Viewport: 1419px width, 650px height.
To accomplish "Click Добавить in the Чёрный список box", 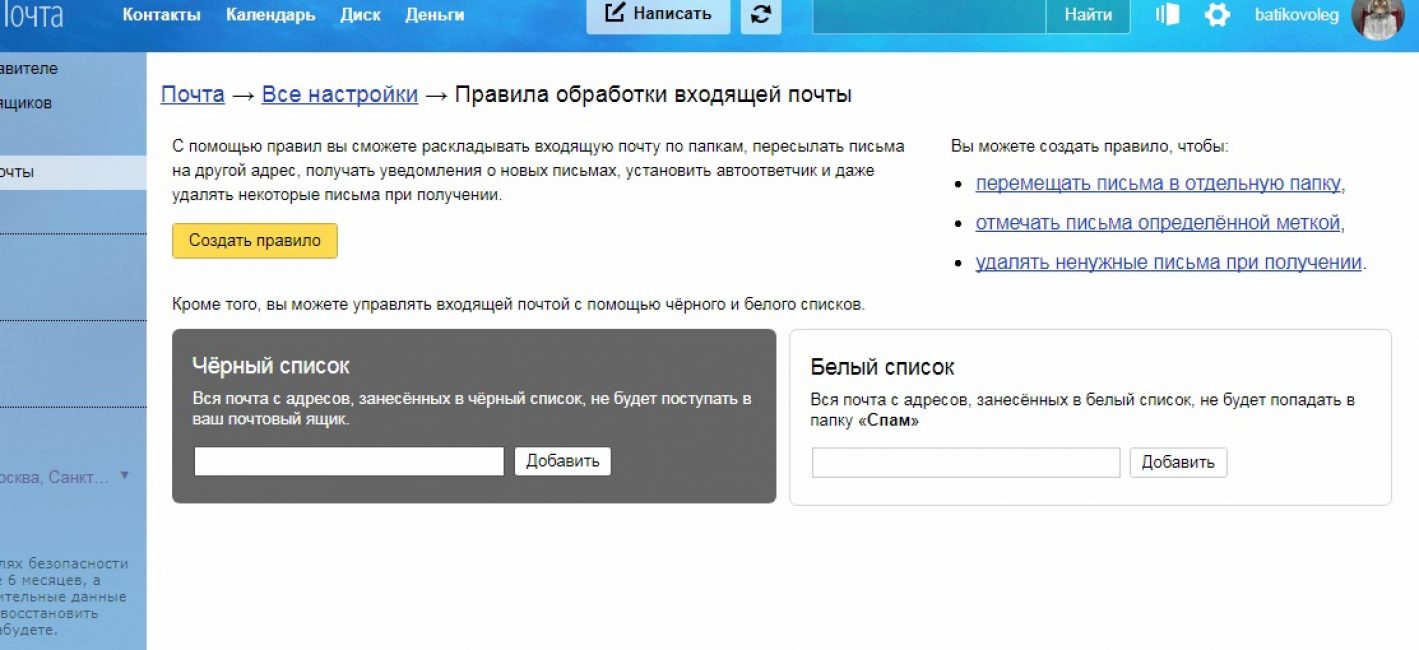I will pyautogui.click(x=563, y=461).
